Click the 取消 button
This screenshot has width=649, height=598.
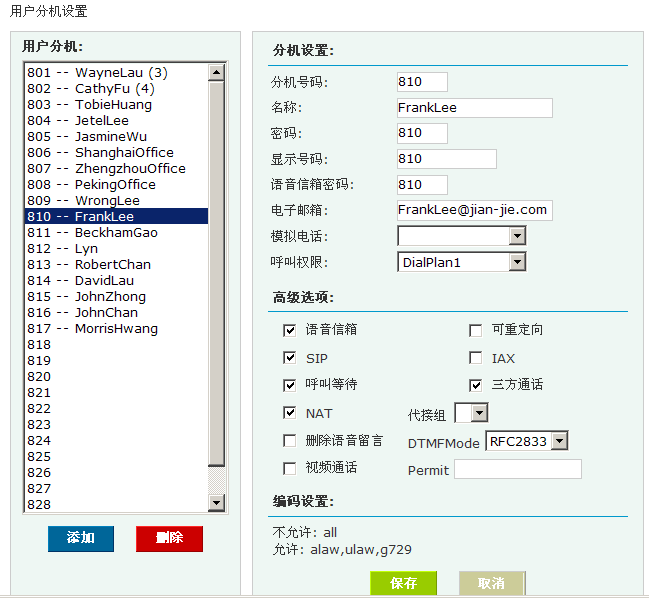492,583
